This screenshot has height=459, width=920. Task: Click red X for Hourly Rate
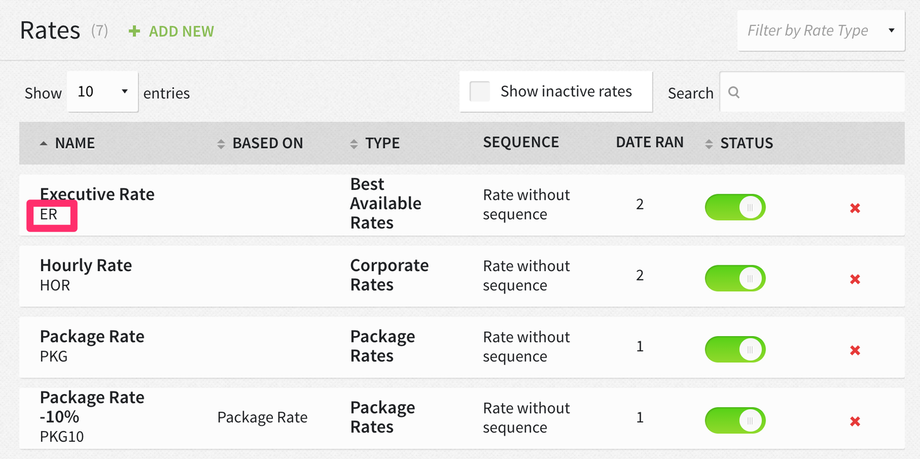click(855, 279)
